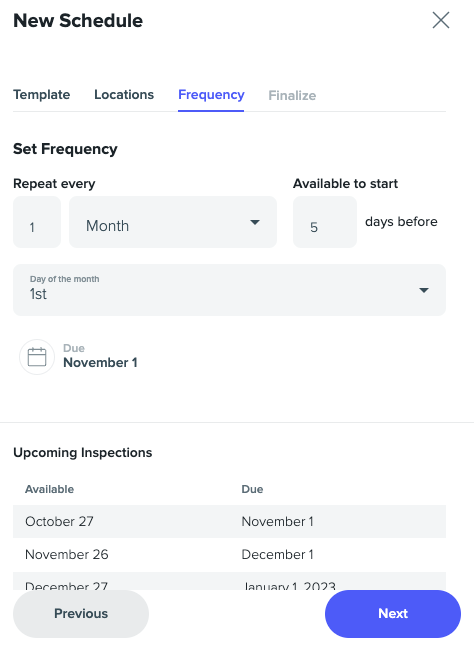This screenshot has height=651, width=474.
Task: Focus the Repeat every number field
Action: tap(37, 222)
